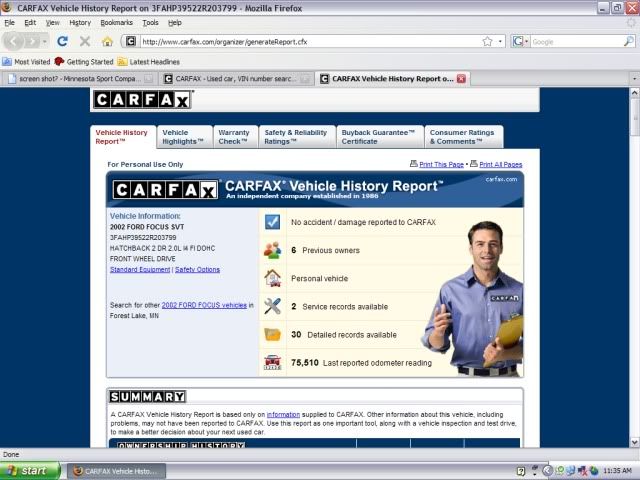Click the VIN 3FAHP39522R203799 text
This screenshot has width=640, height=480.
tap(143, 238)
